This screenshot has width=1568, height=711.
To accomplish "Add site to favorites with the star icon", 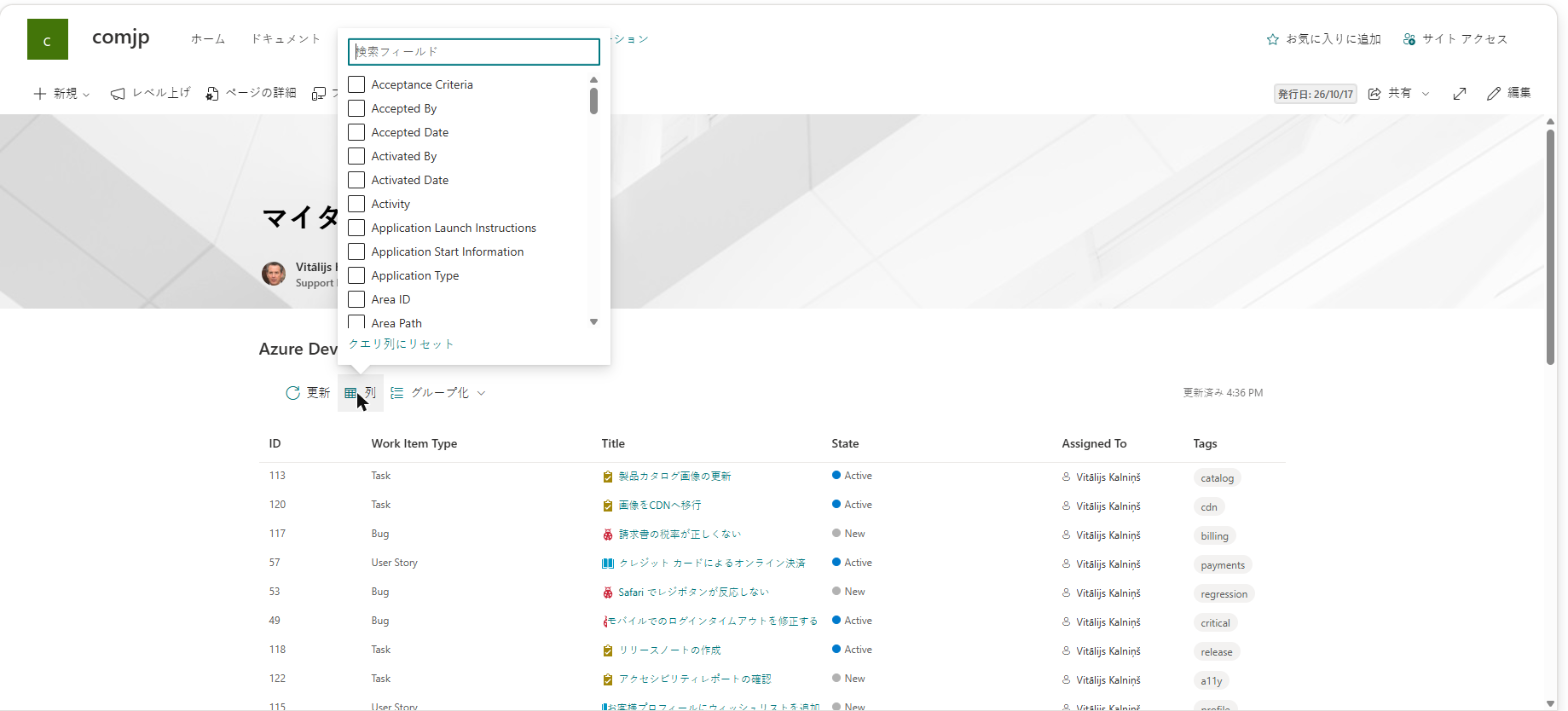I will click(x=1272, y=39).
